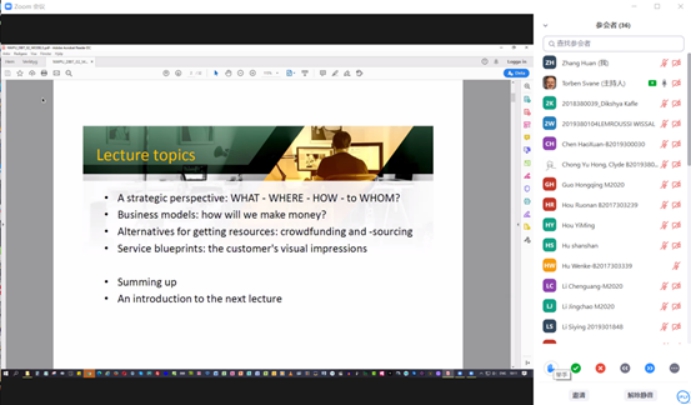Click the 邀请 (Invite) button
Image resolution: width=692 pixels, height=405 pixels.
click(578, 395)
